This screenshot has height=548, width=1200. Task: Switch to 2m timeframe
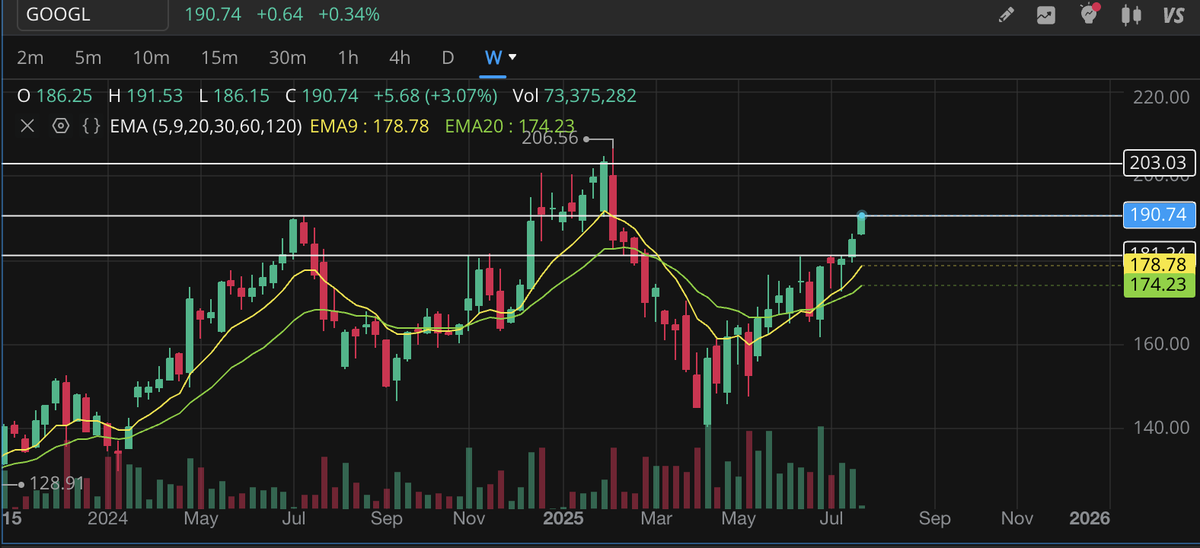30,57
